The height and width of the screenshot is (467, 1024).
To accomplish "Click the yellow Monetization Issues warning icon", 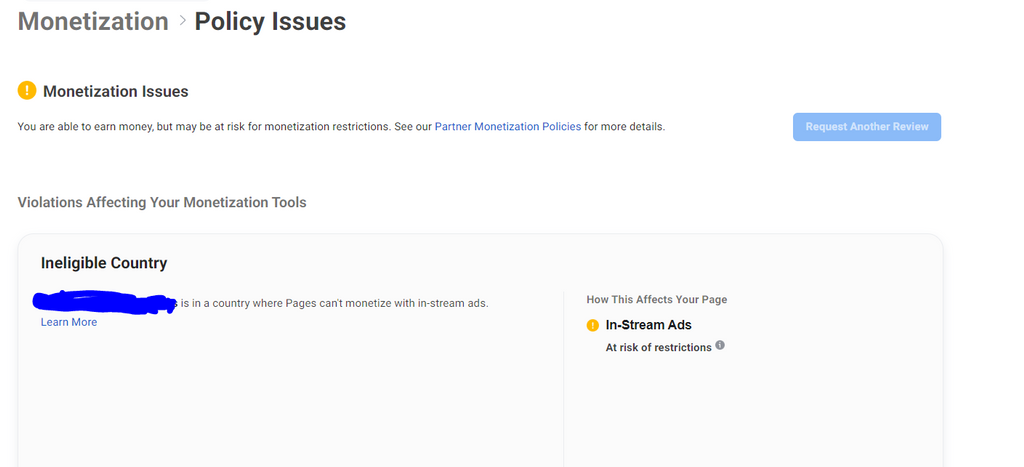I will point(27,91).
